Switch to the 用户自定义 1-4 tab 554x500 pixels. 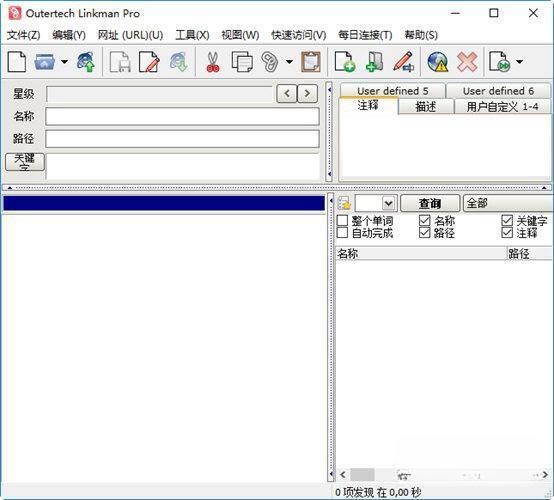[x=502, y=106]
